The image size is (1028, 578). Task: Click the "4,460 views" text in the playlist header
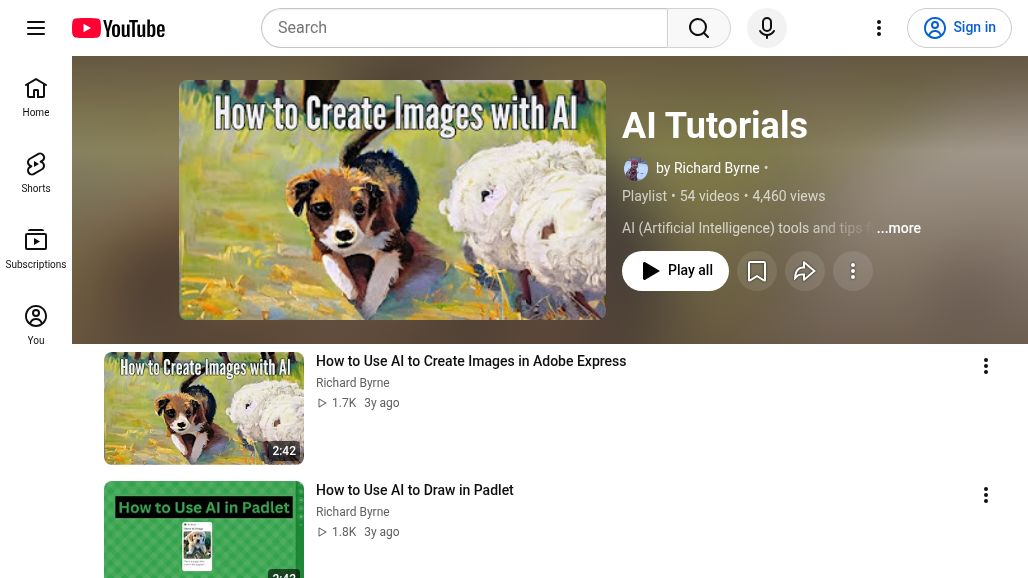point(789,196)
